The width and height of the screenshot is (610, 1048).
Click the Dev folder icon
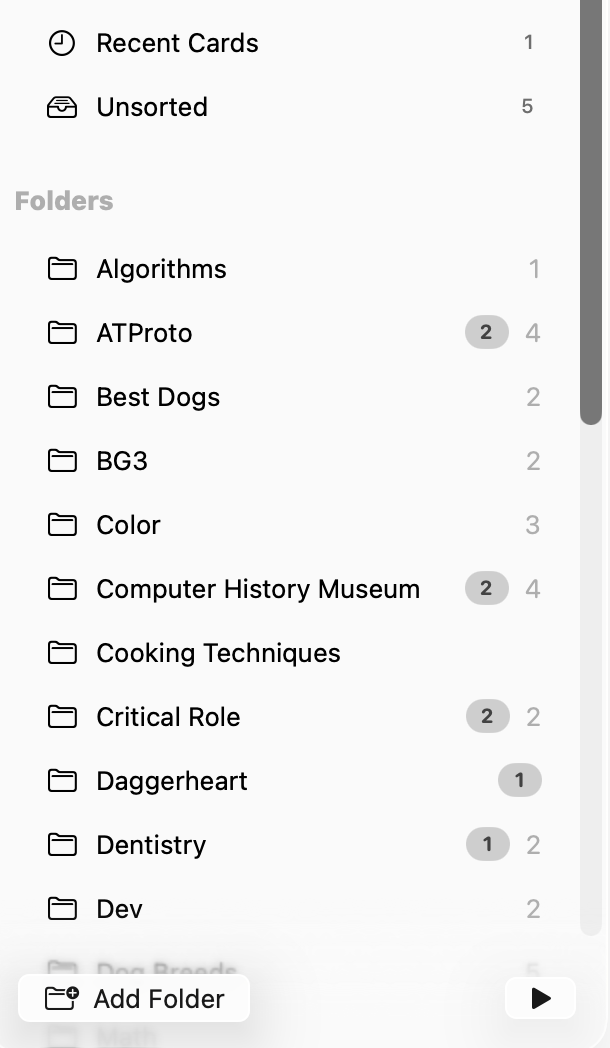pos(62,909)
